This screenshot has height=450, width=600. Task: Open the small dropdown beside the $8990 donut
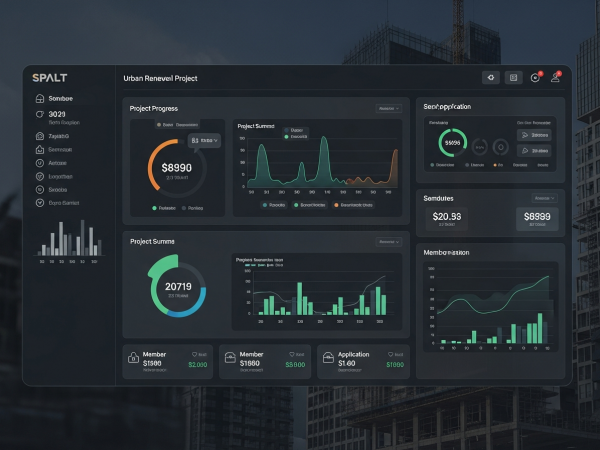(x=204, y=141)
